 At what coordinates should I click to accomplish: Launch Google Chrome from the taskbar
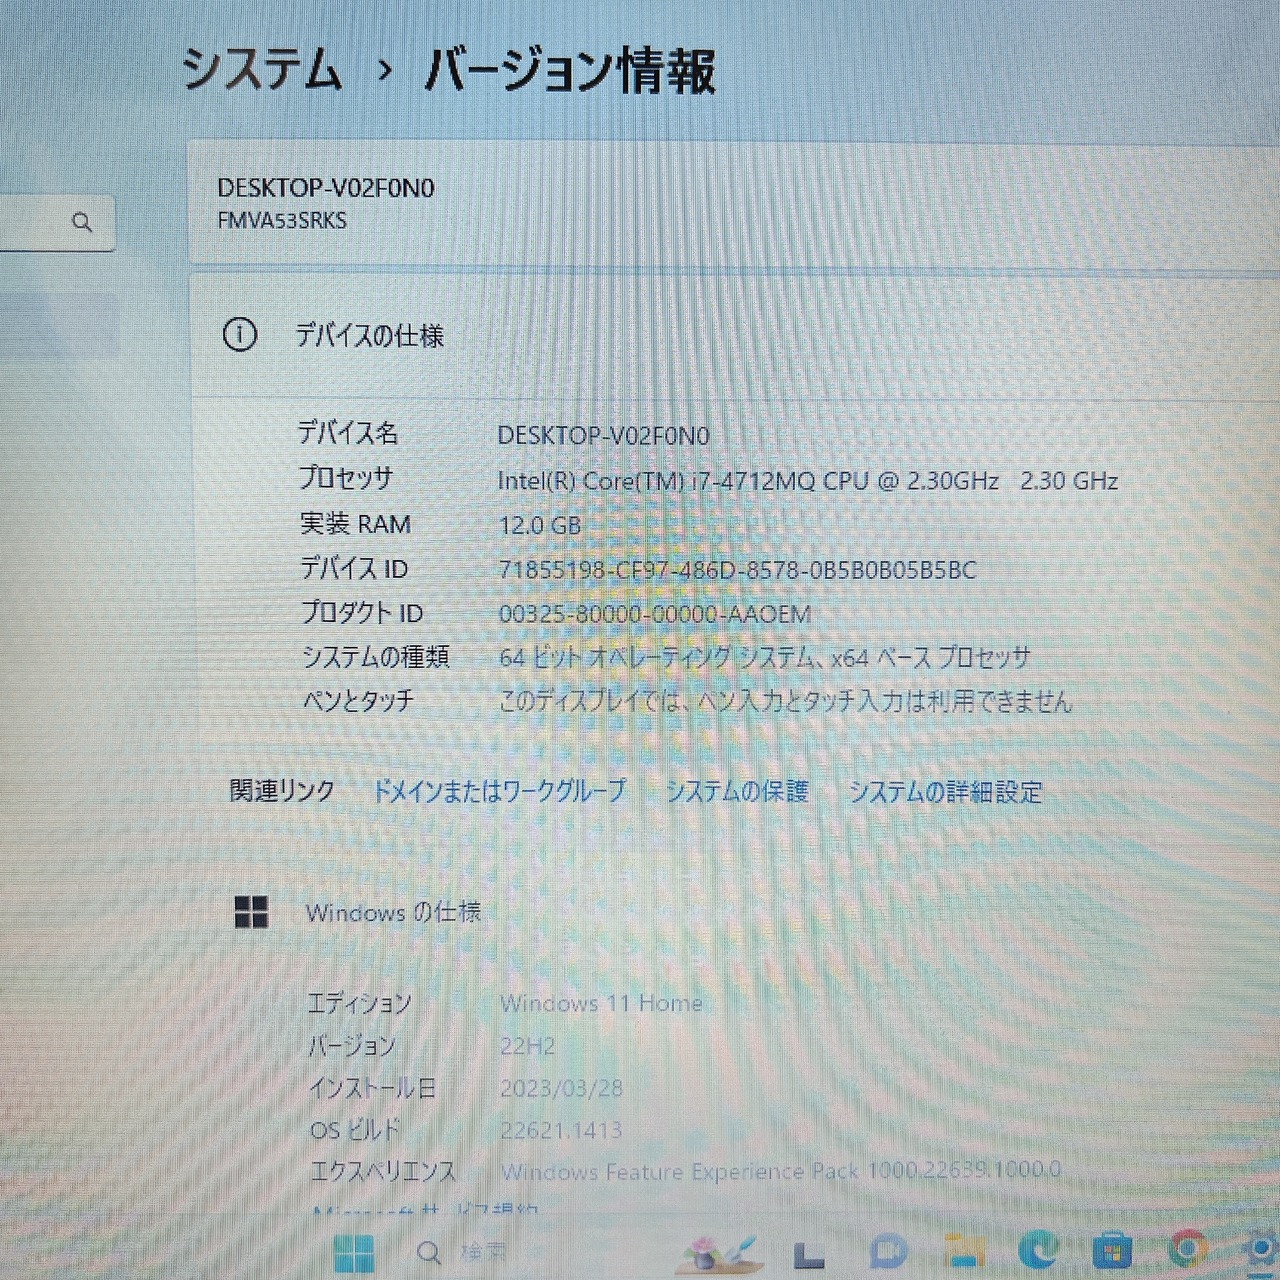(x=1187, y=1250)
